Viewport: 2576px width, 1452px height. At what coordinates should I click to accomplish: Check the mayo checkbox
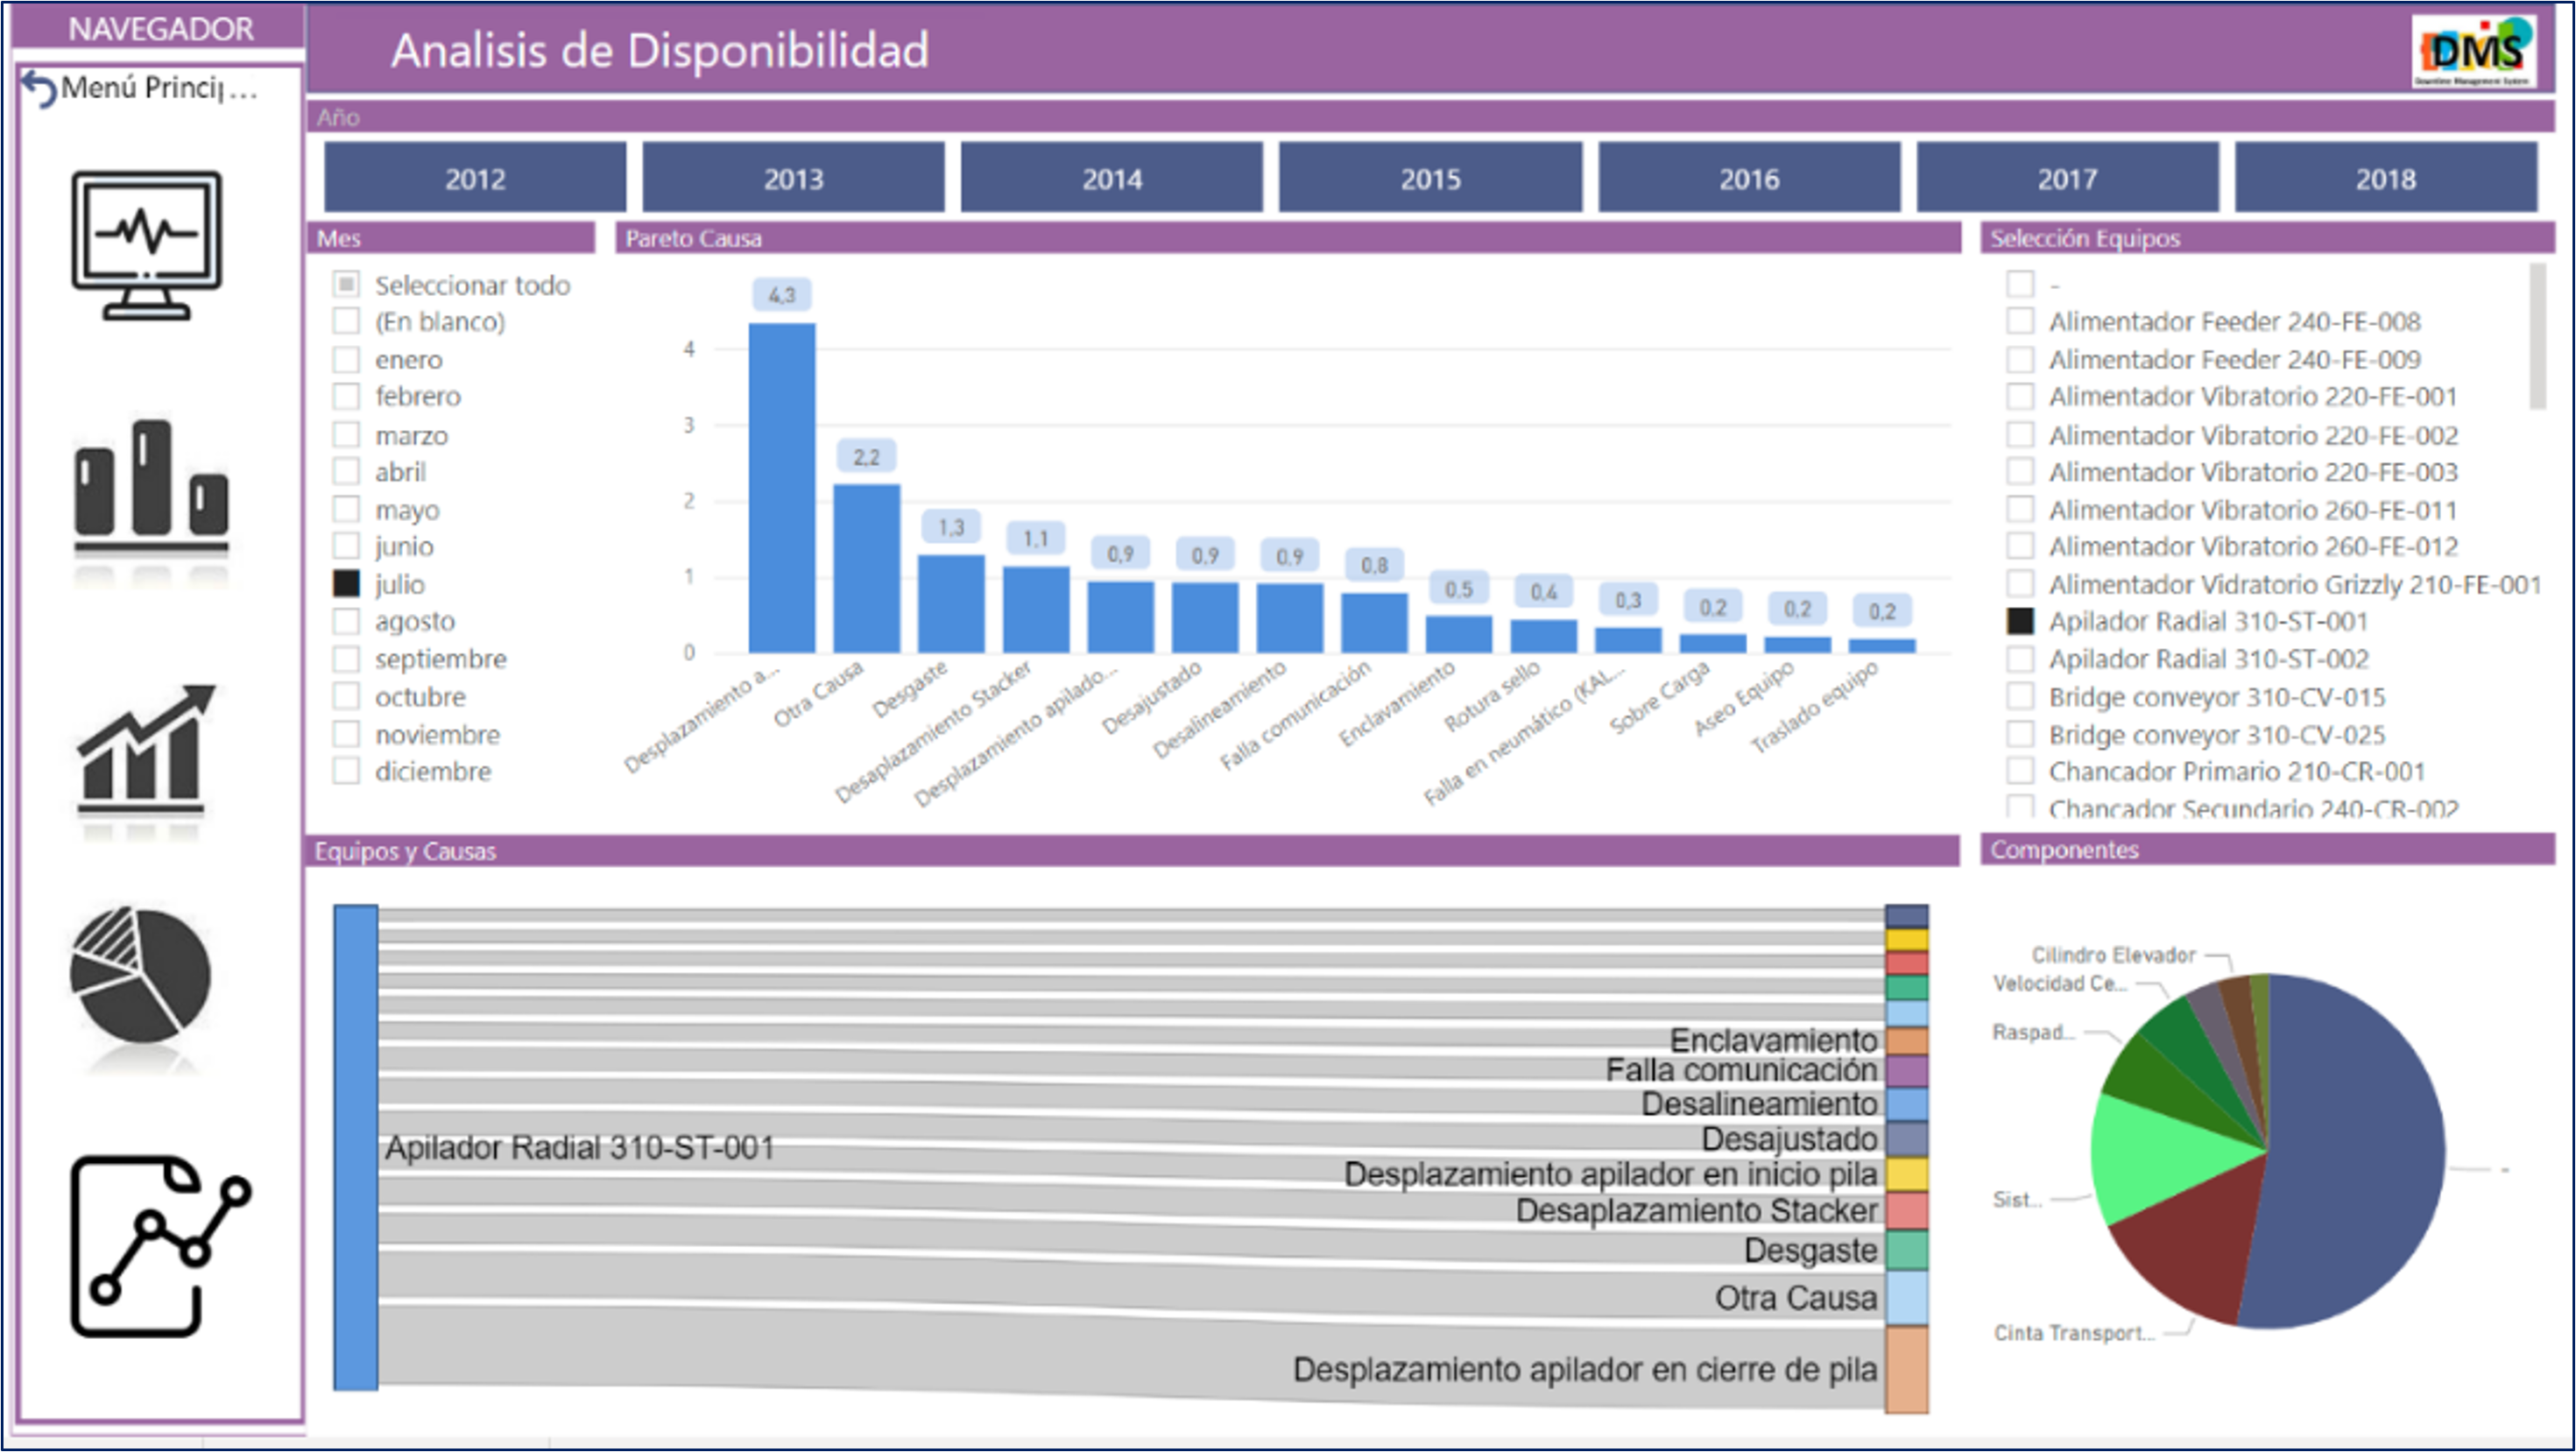click(x=346, y=509)
